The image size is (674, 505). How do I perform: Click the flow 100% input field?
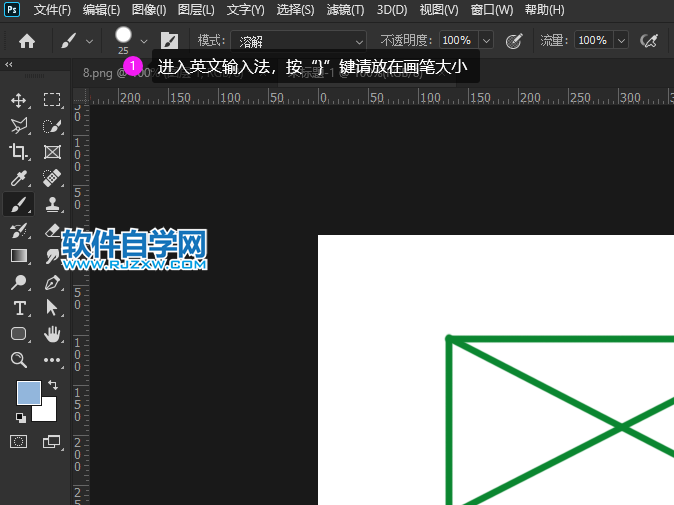[594, 41]
